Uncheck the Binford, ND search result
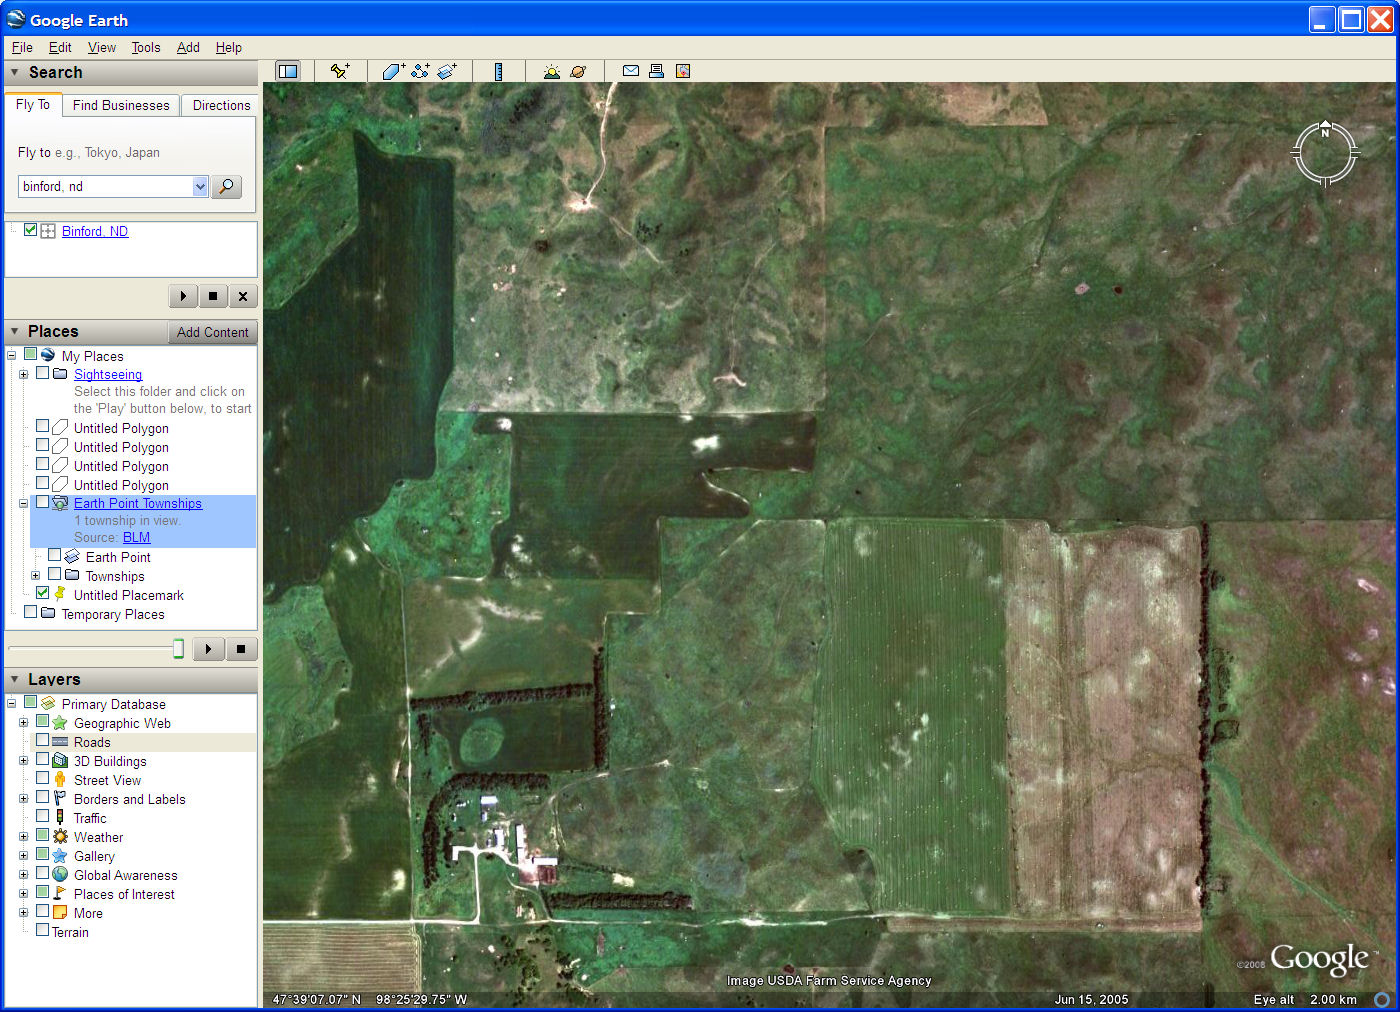 (30, 230)
